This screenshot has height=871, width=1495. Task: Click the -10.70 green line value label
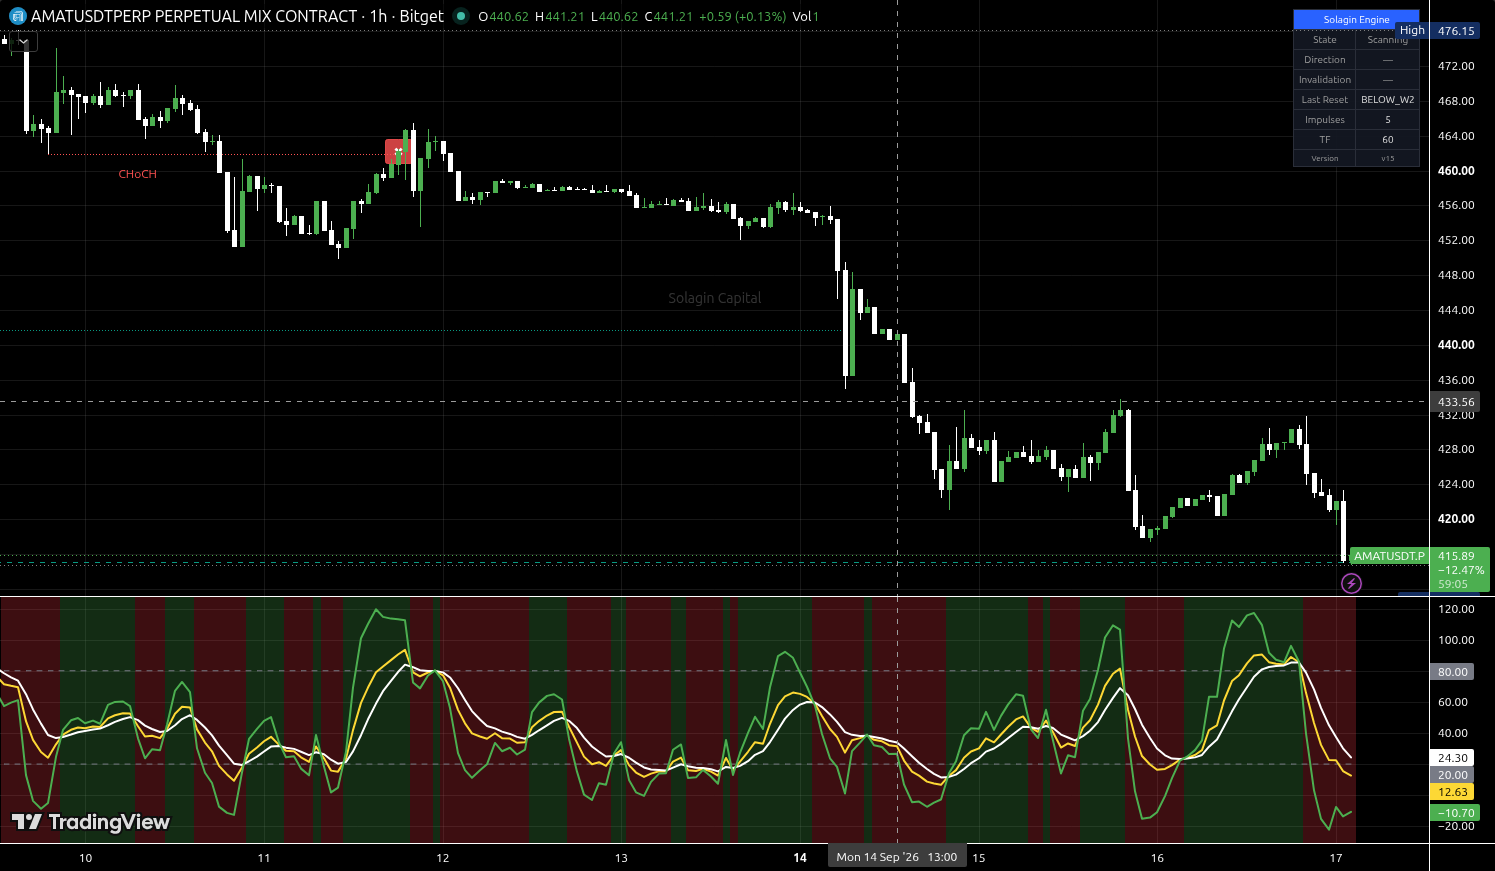[1453, 813]
